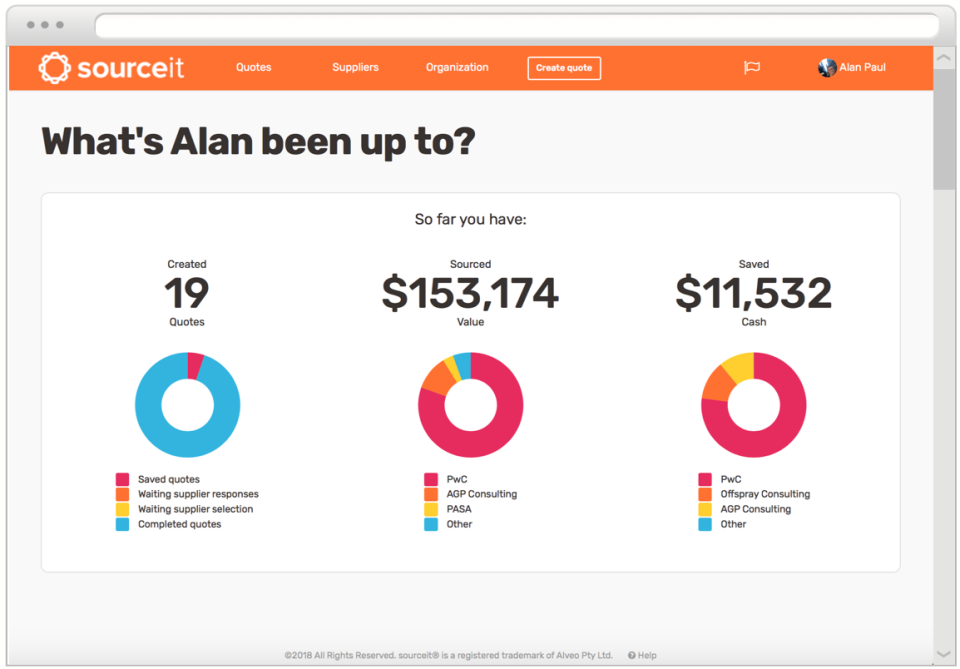The width and height of the screenshot is (960, 669).
Task: Open the Quotes menu
Action: (x=253, y=67)
